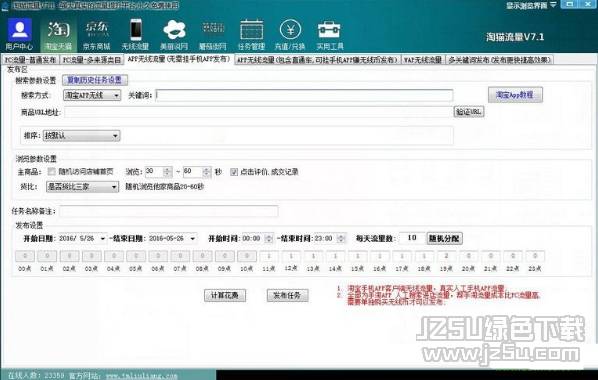Open the 充值/兑换 yen icon
This screenshot has width=598, height=380.
pos(290,34)
